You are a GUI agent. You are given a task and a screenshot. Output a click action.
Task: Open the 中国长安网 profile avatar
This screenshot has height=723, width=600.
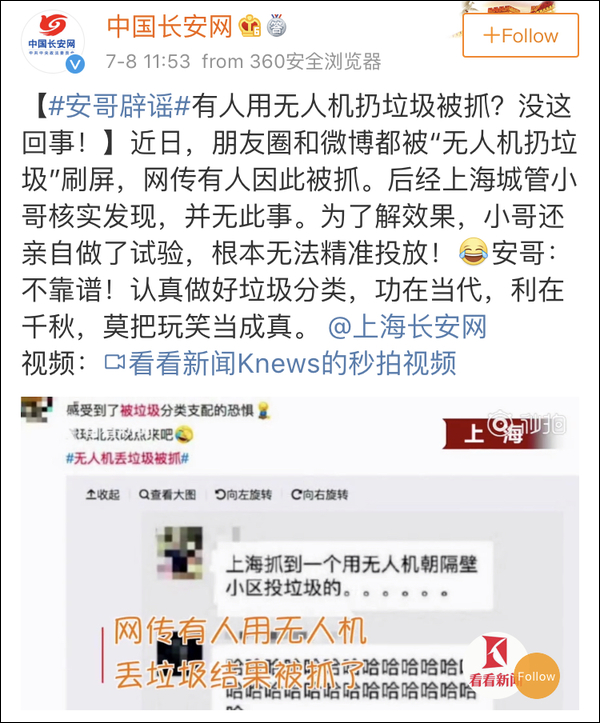click(x=53, y=42)
